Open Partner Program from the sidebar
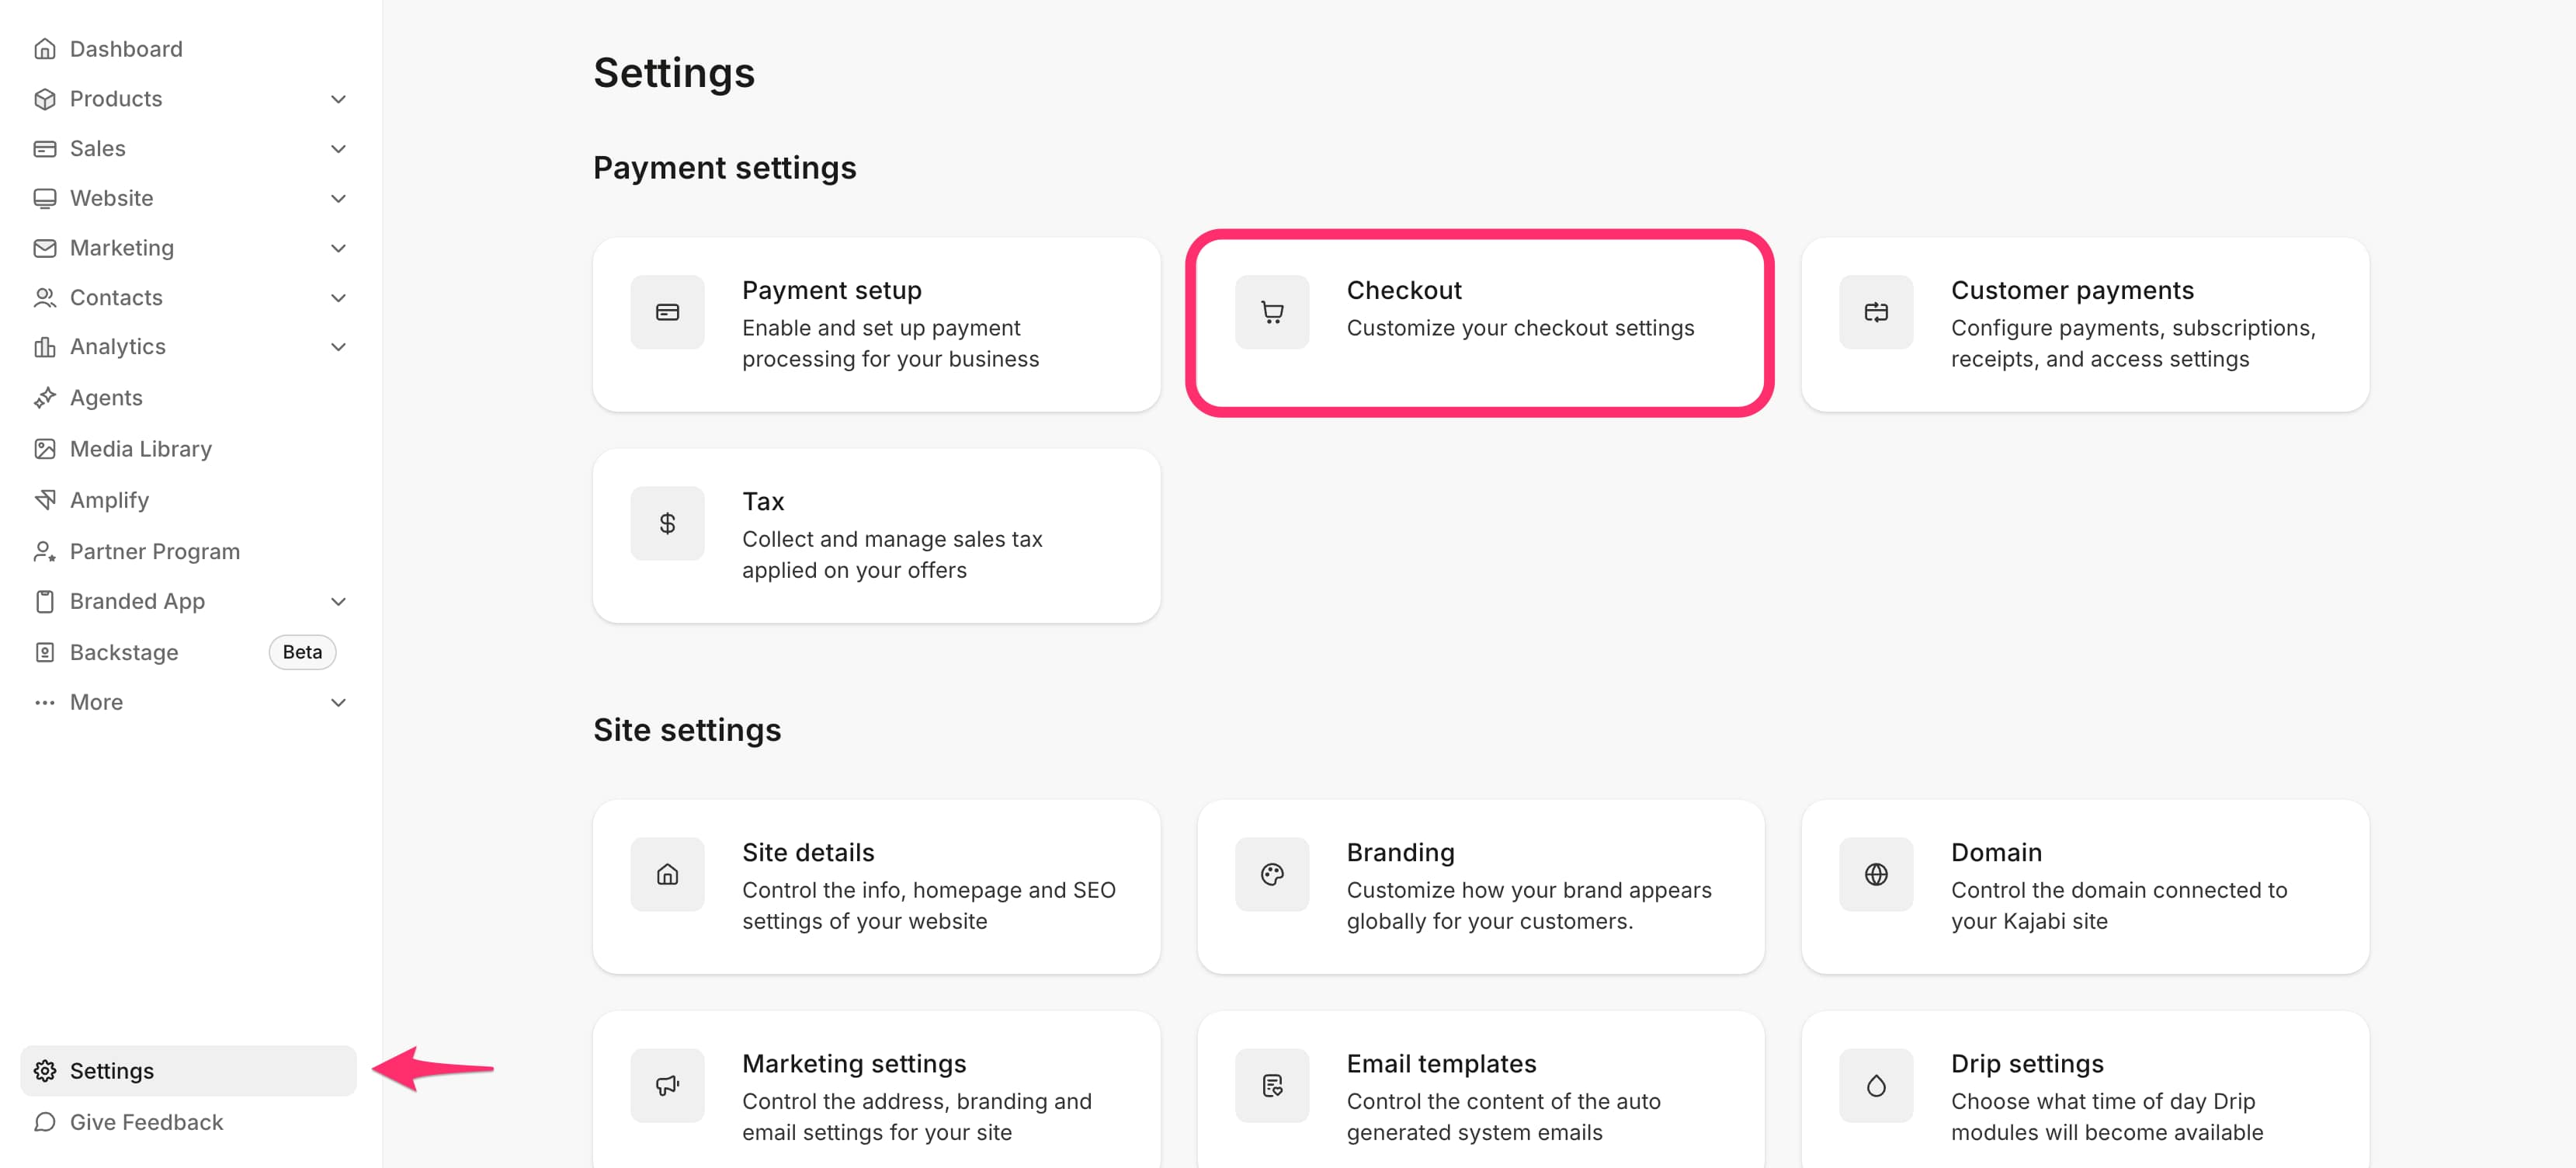Viewport: 2576px width, 1168px height. tap(155, 551)
